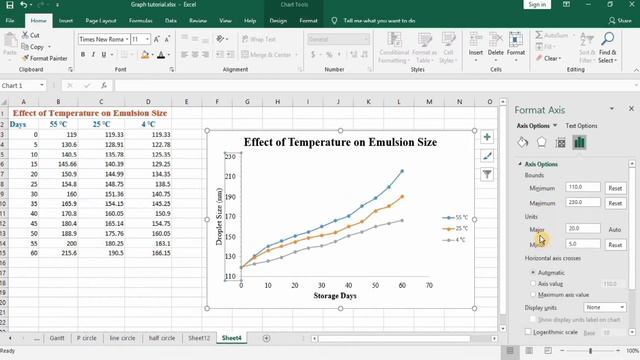Open the Formulas ribbon tab
Screen dimensions: 640x360
(x=140, y=20)
